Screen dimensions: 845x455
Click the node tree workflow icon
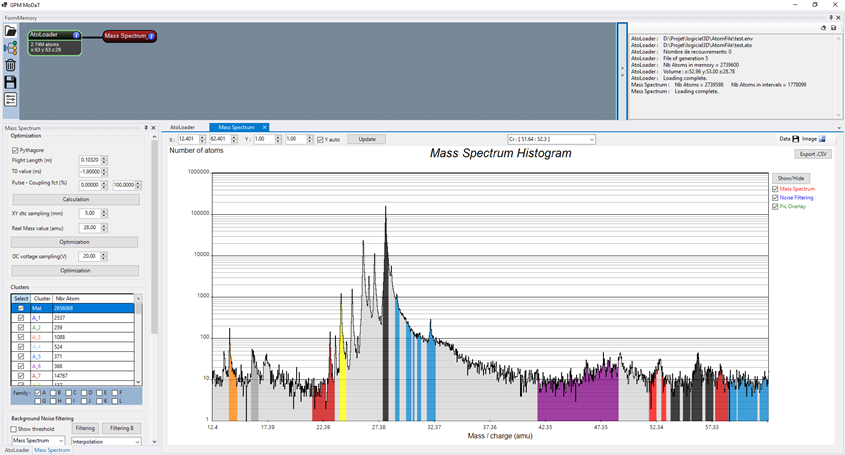coord(10,48)
